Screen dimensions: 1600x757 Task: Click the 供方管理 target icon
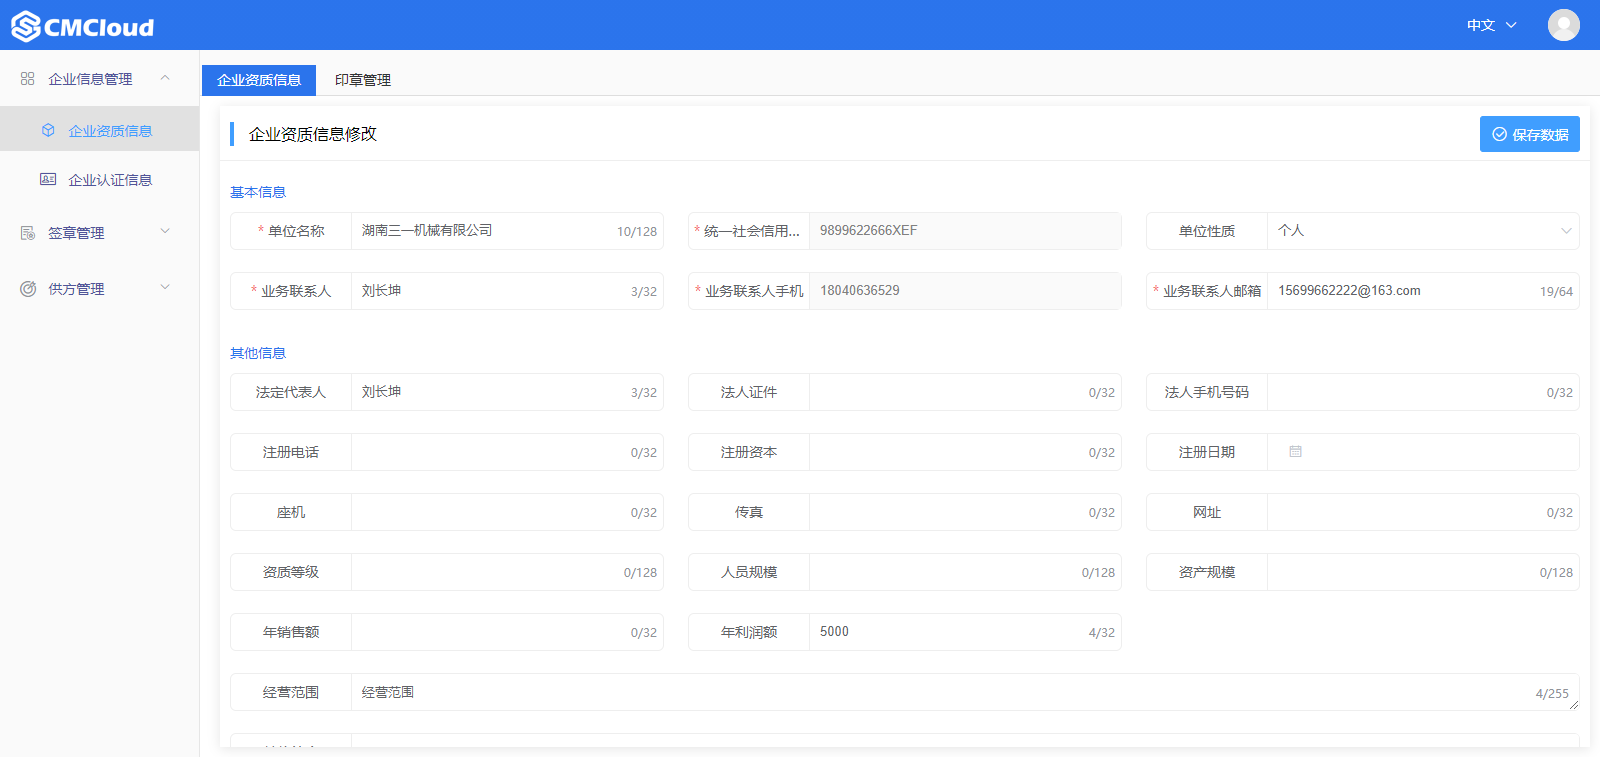pyautogui.click(x=28, y=289)
